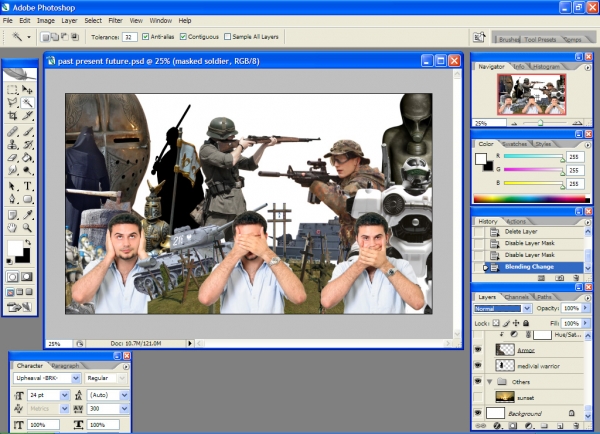Image resolution: width=600 pixels, height=434 pixels.
Task: Select the Clone Stamp tool
Action: click(x=13, y=145)
